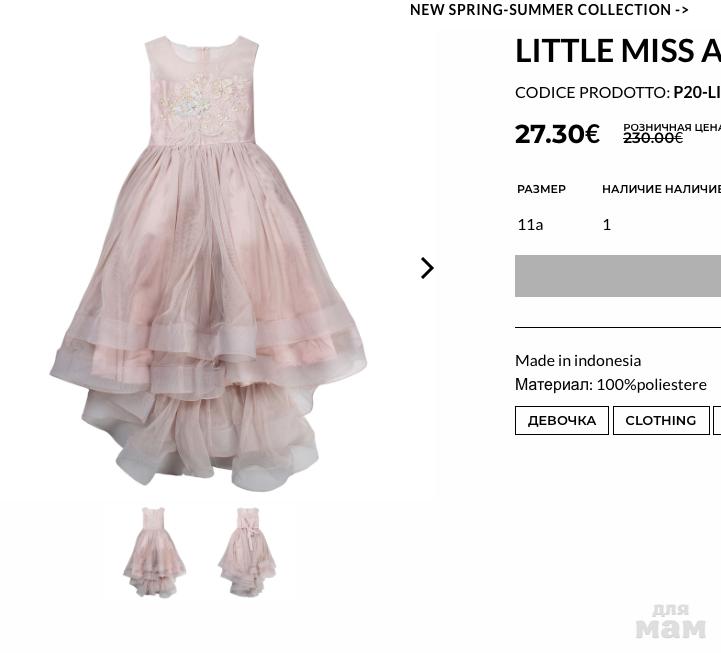Select size 11a
721x653 pixels.
[530, 224]
